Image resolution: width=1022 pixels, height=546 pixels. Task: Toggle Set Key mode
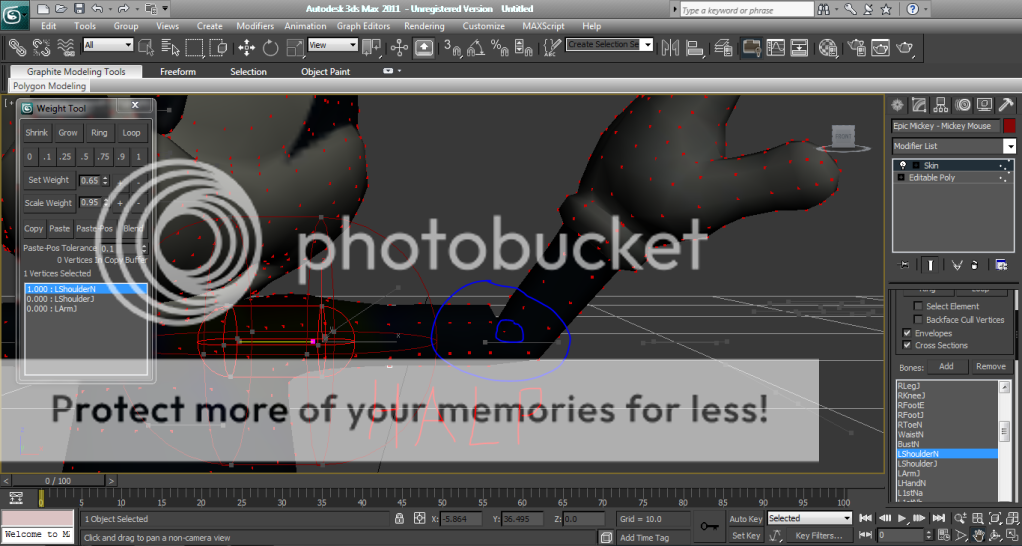(745, 536)
